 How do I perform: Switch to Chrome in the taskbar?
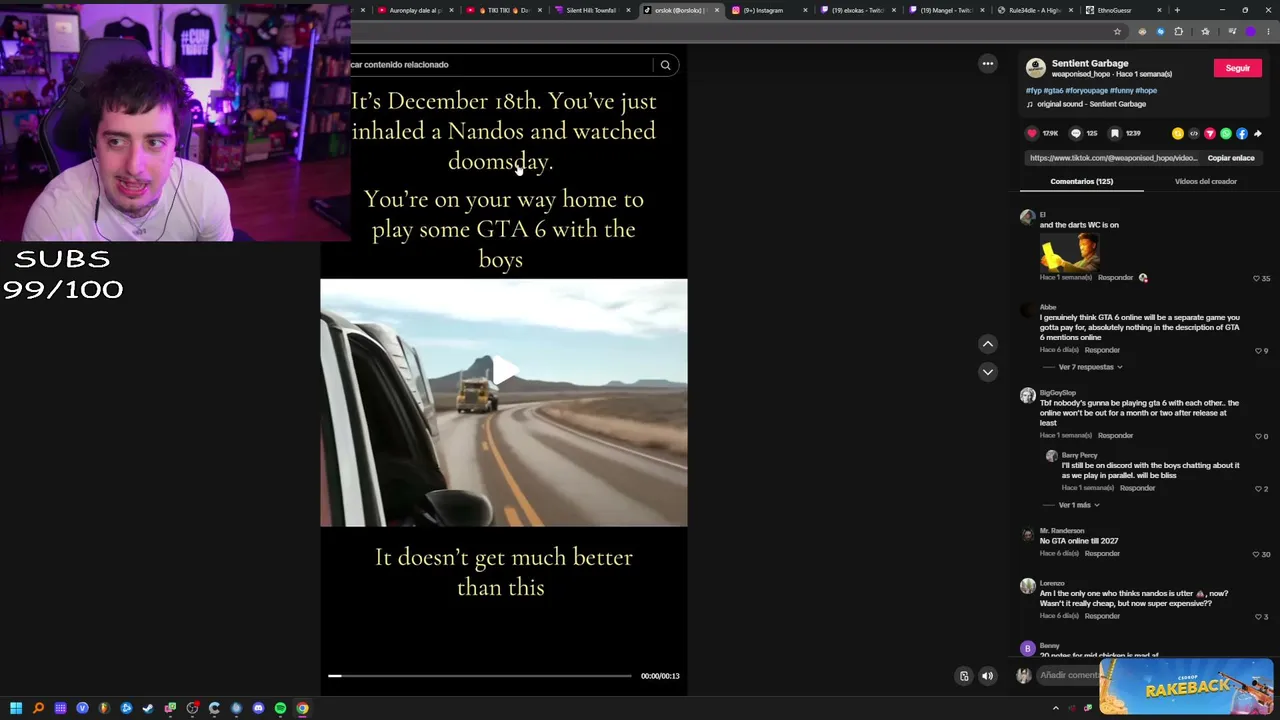[302, 708]
